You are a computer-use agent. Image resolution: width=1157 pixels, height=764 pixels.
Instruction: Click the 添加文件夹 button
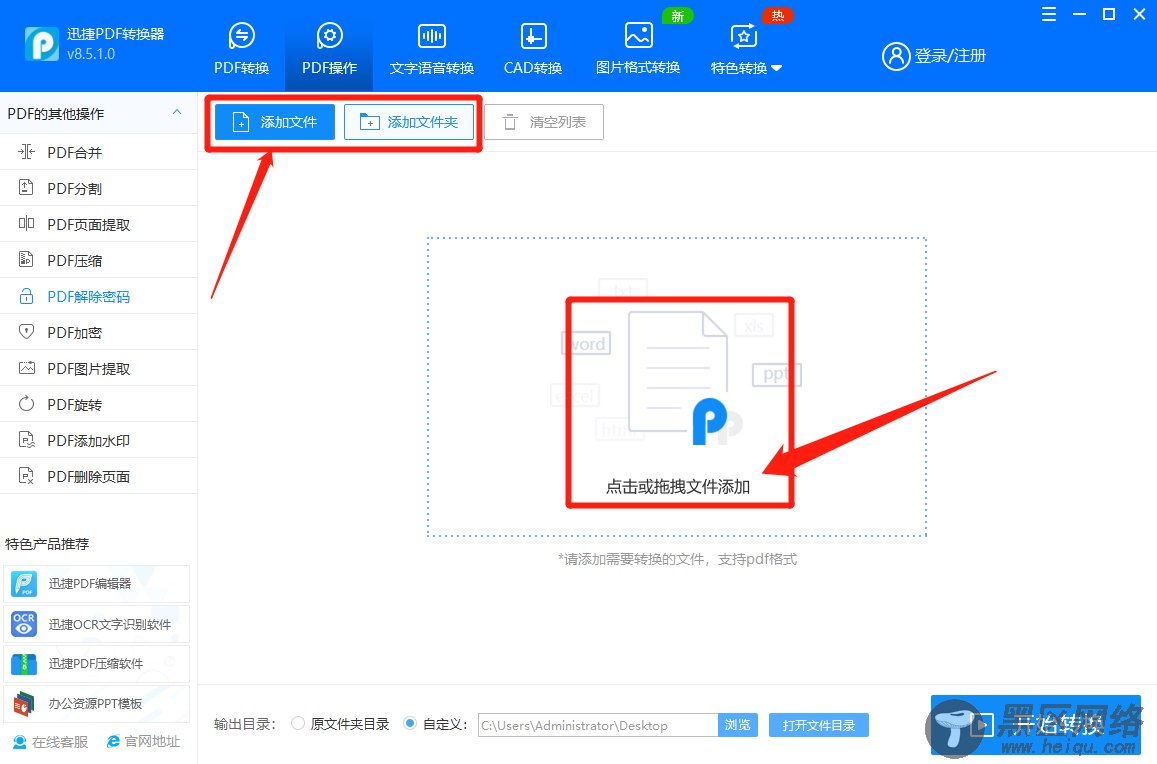[409, 122]
